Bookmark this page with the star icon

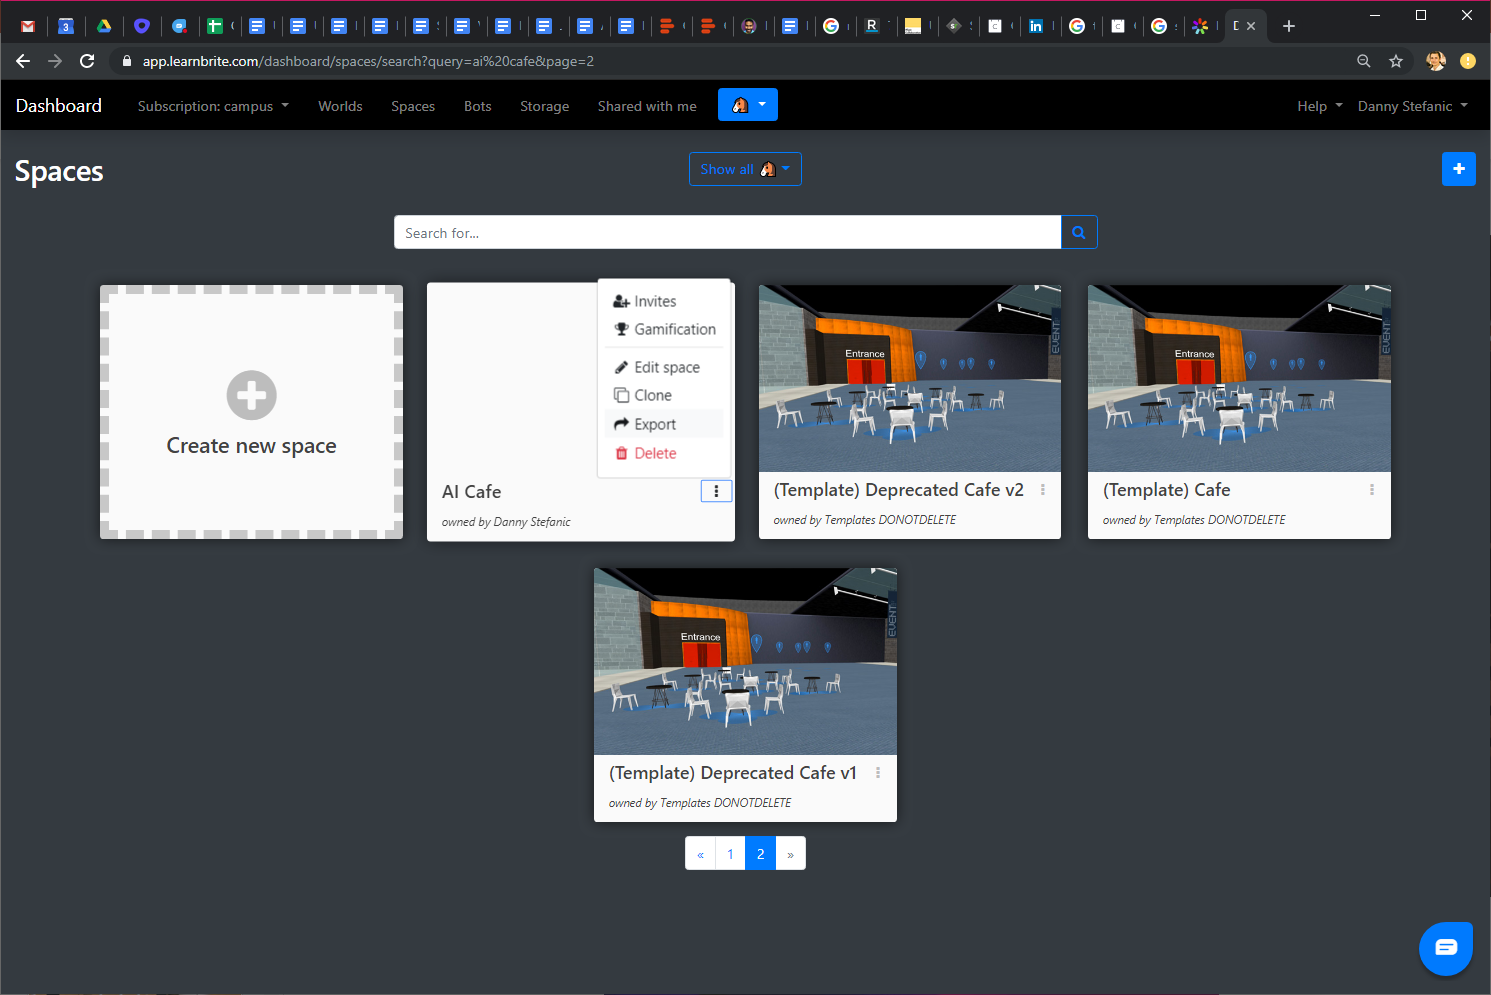1396,61
